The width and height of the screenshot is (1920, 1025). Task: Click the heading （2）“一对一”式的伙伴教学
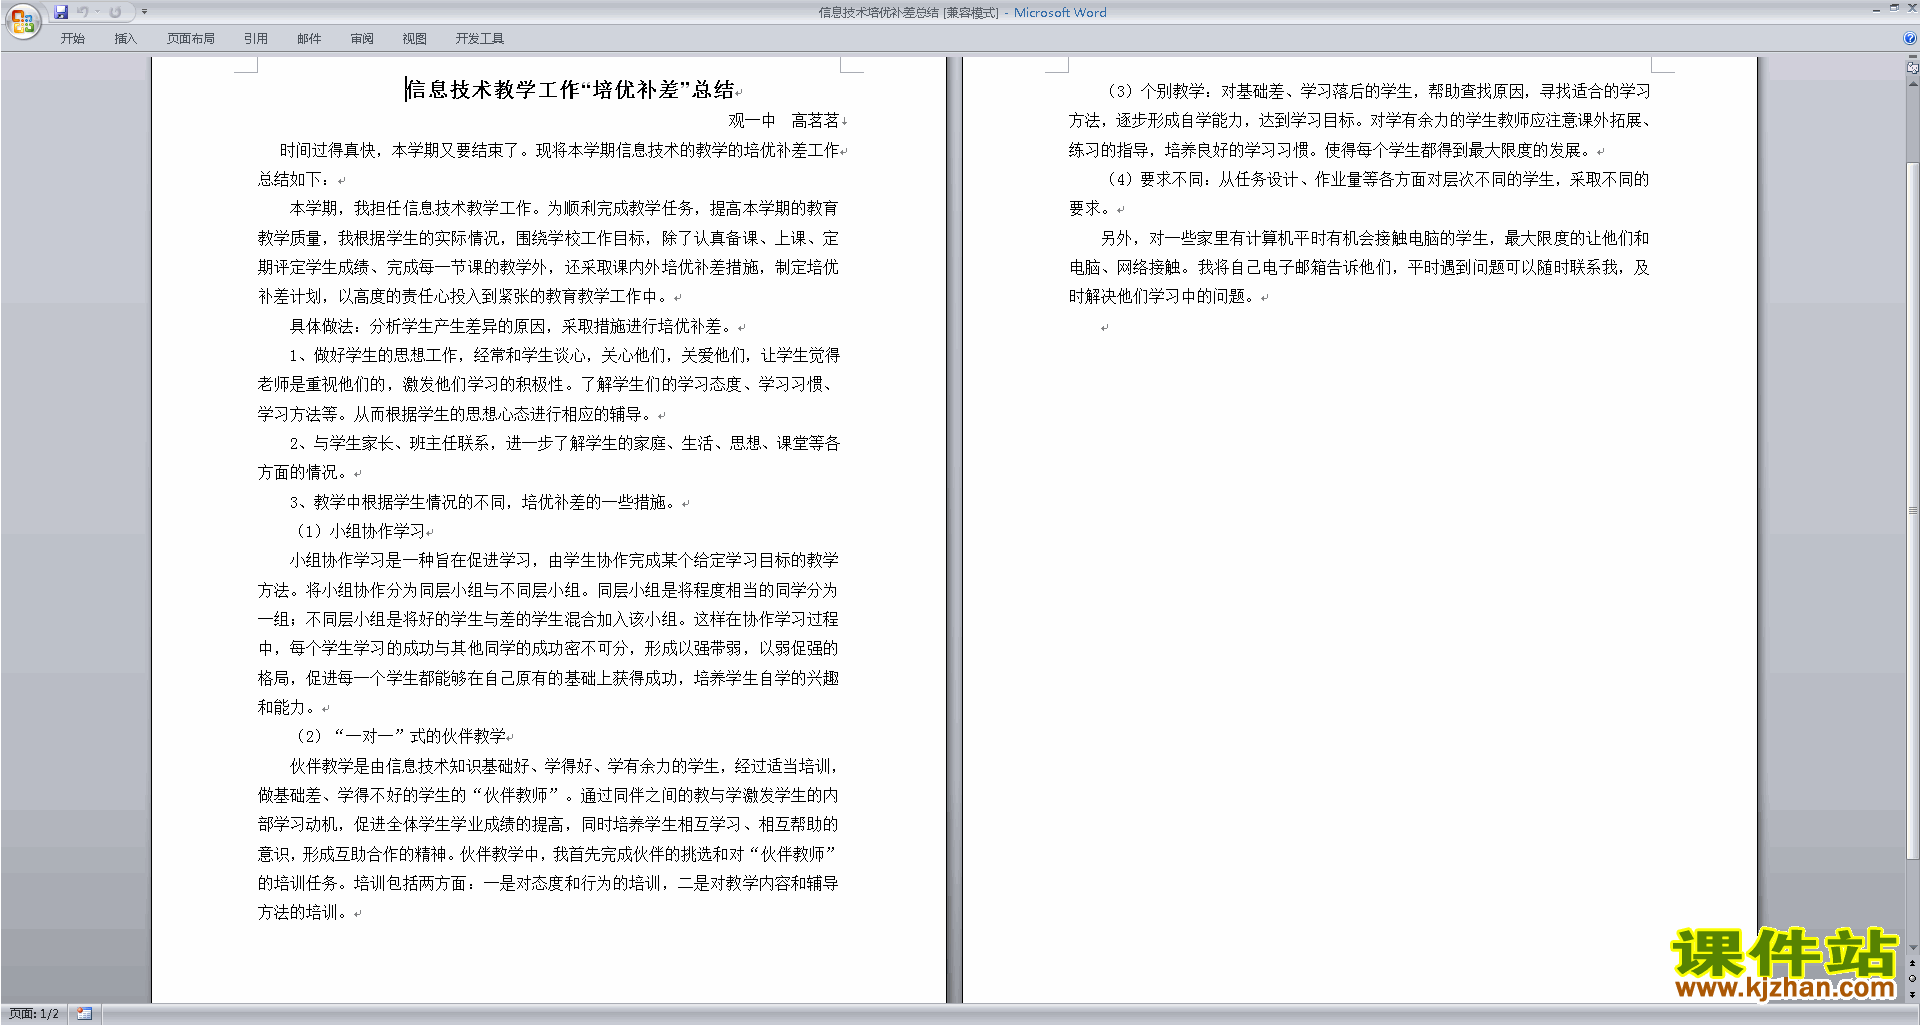point(401,736)
